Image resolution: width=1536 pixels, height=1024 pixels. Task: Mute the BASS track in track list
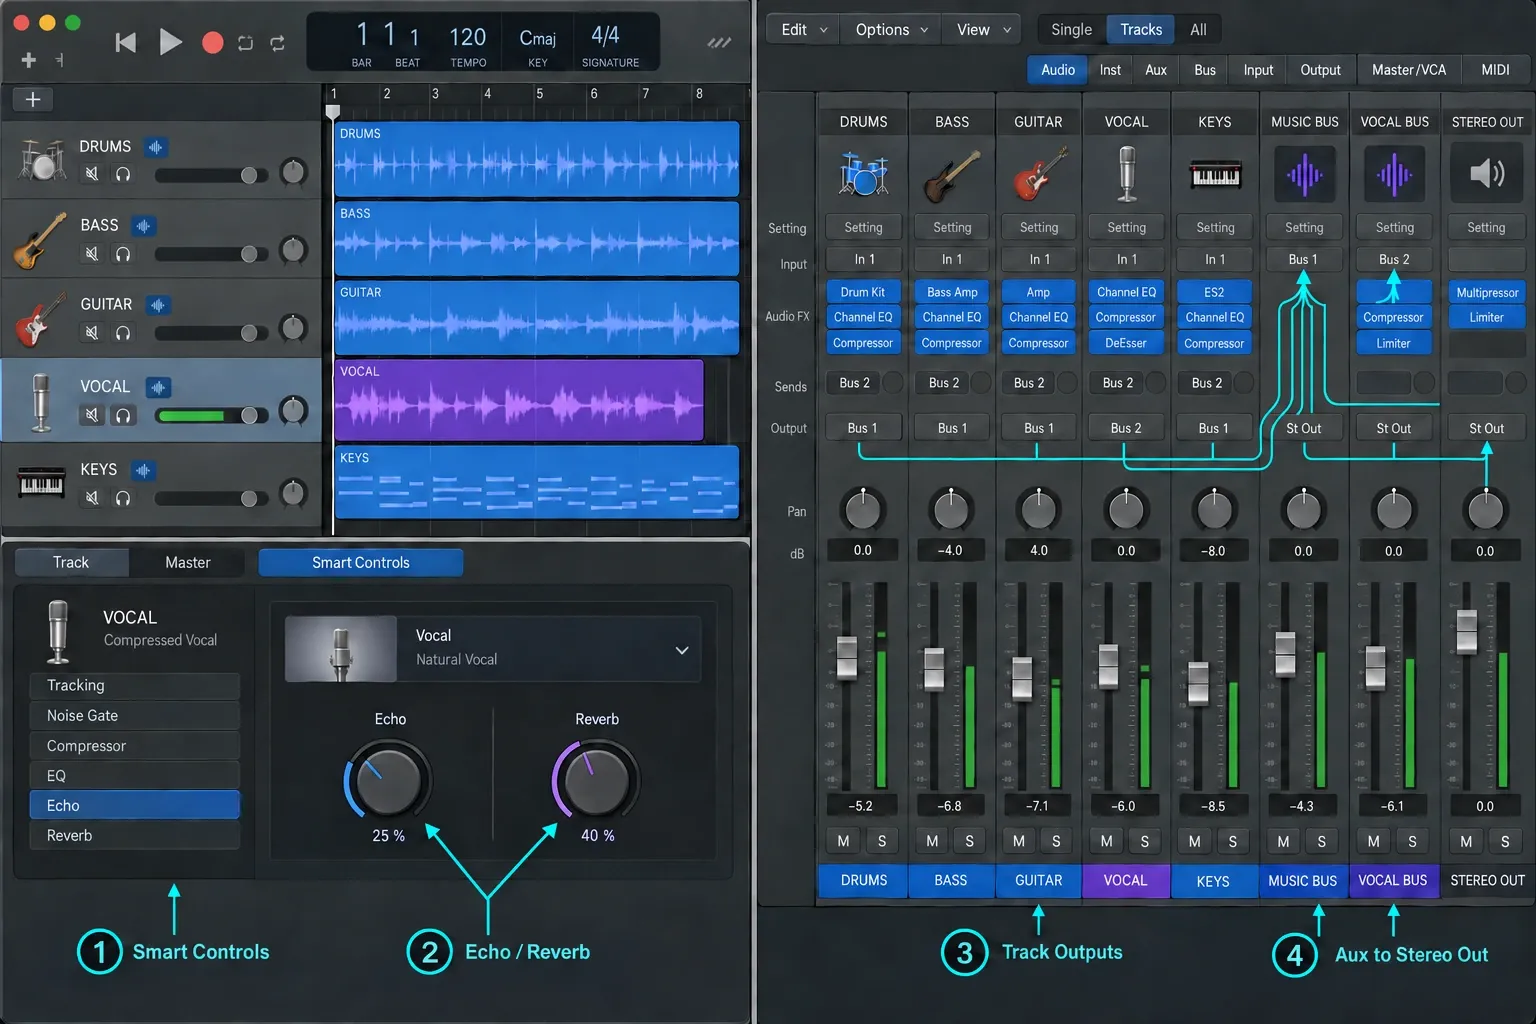(x=92, y=254)
